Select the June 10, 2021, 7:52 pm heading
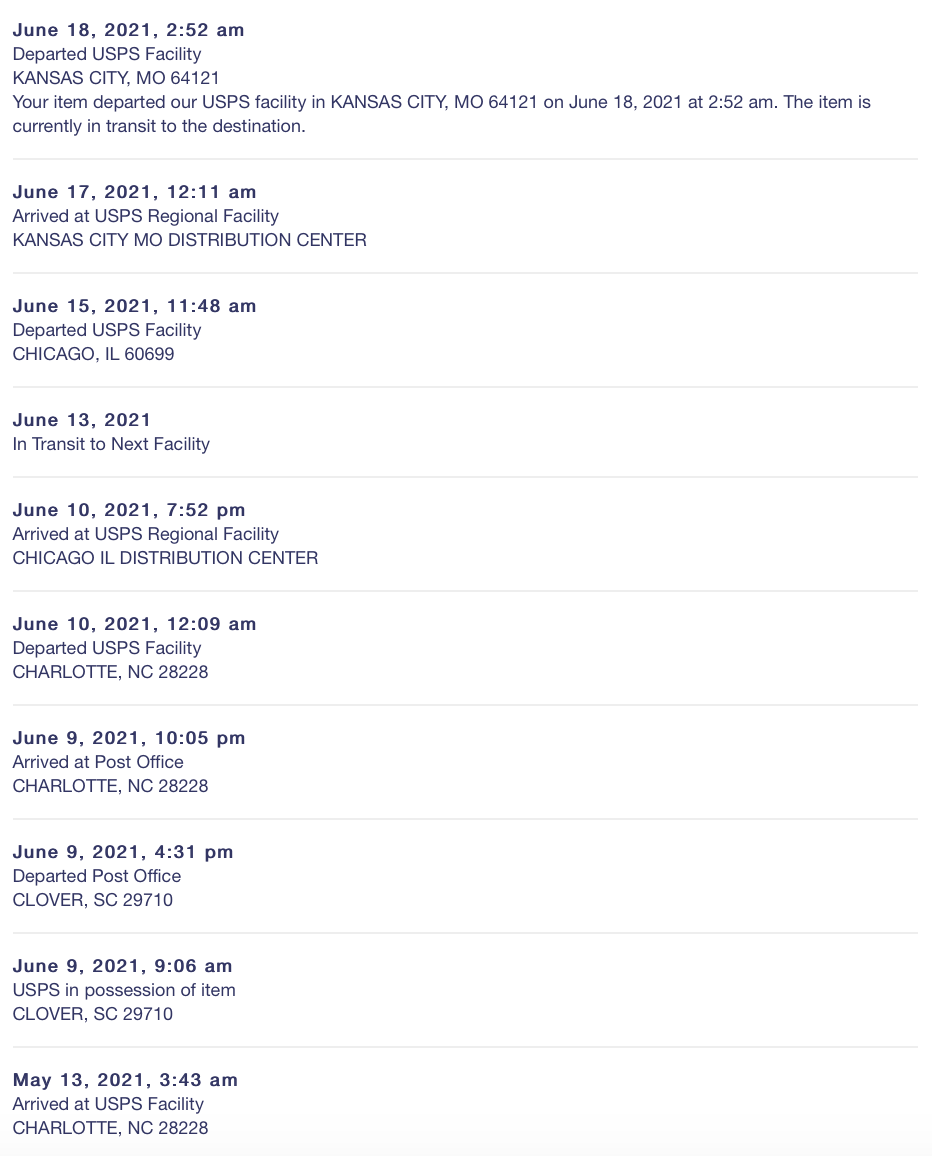 [x=129, y=509]
